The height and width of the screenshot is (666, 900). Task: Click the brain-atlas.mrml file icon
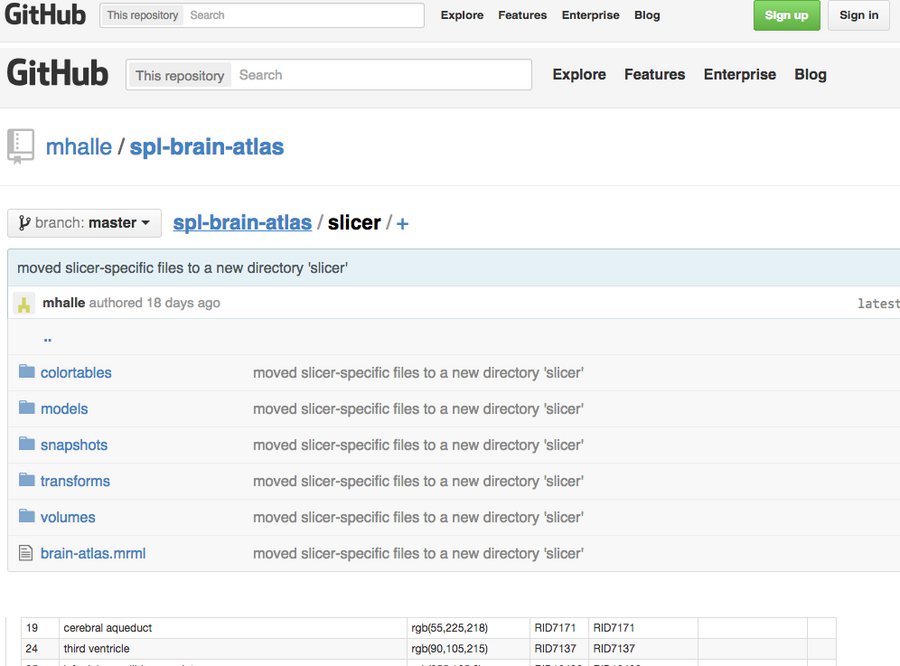click(x=27, y=553)
